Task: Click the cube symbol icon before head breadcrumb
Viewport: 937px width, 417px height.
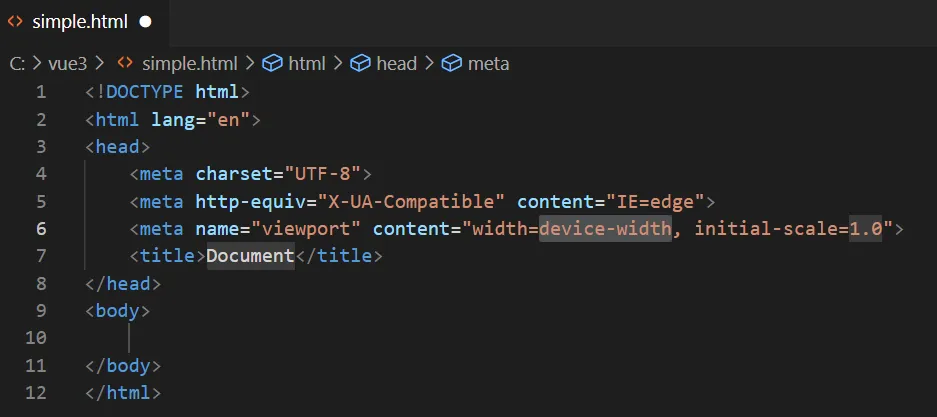Action: 360,63
